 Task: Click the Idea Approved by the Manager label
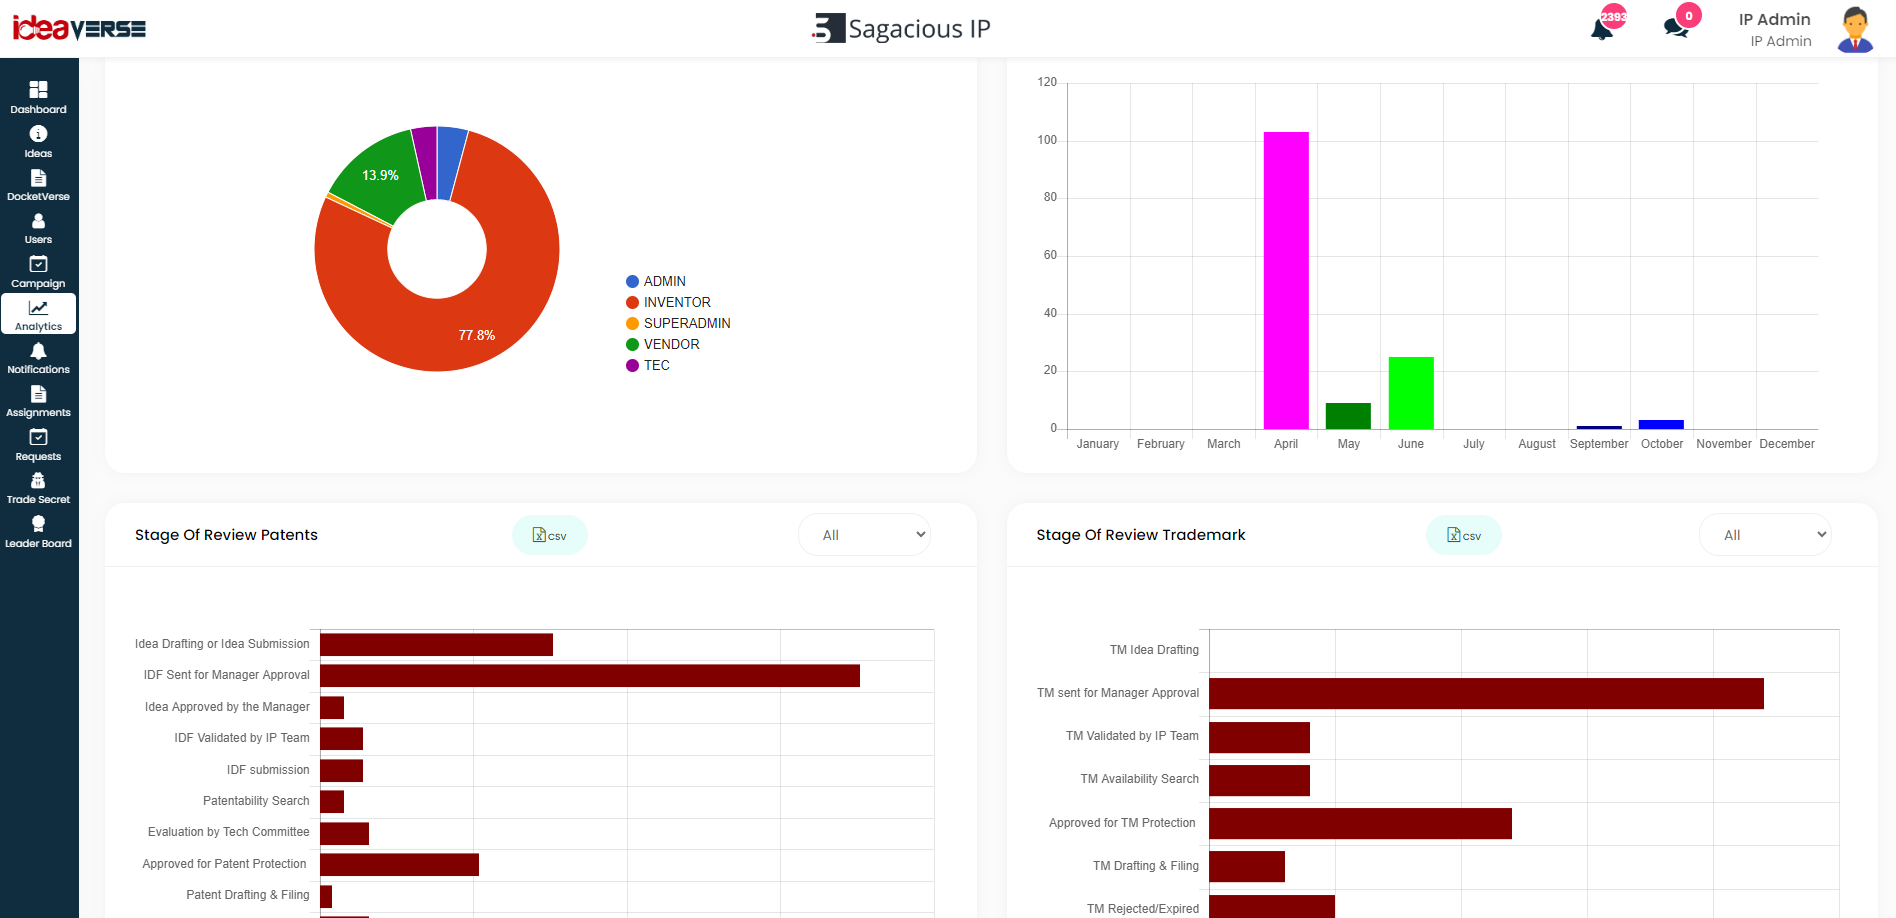click(x=227, y=707)
